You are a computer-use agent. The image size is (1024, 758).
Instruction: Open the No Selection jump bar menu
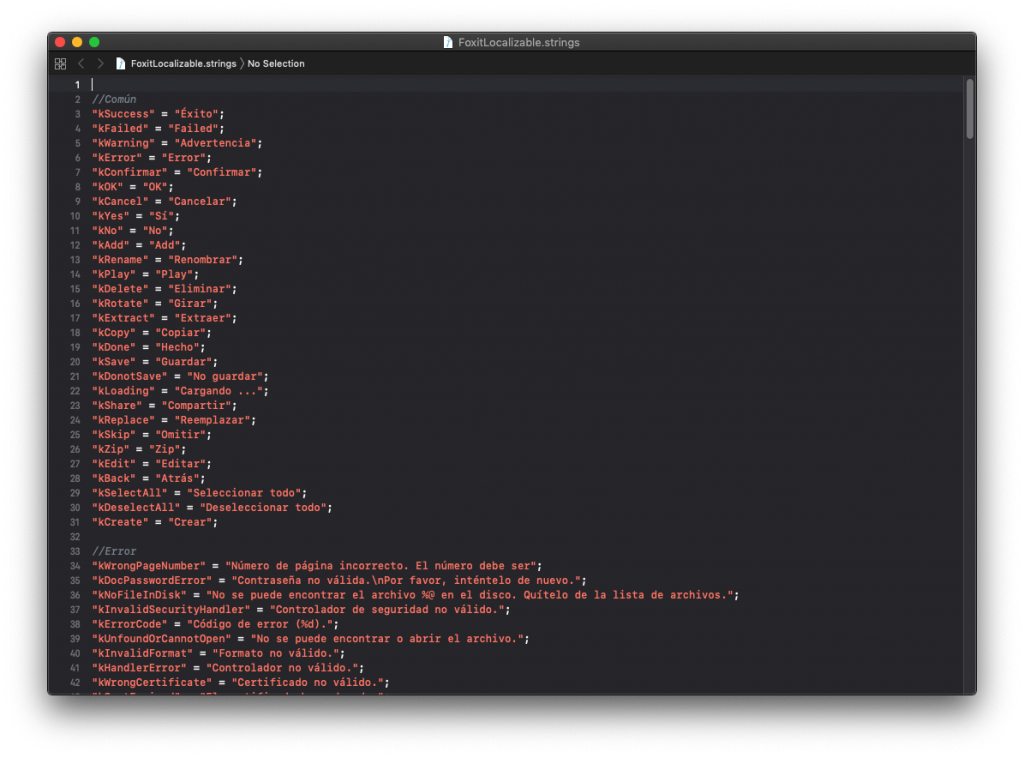coord(276,63)
